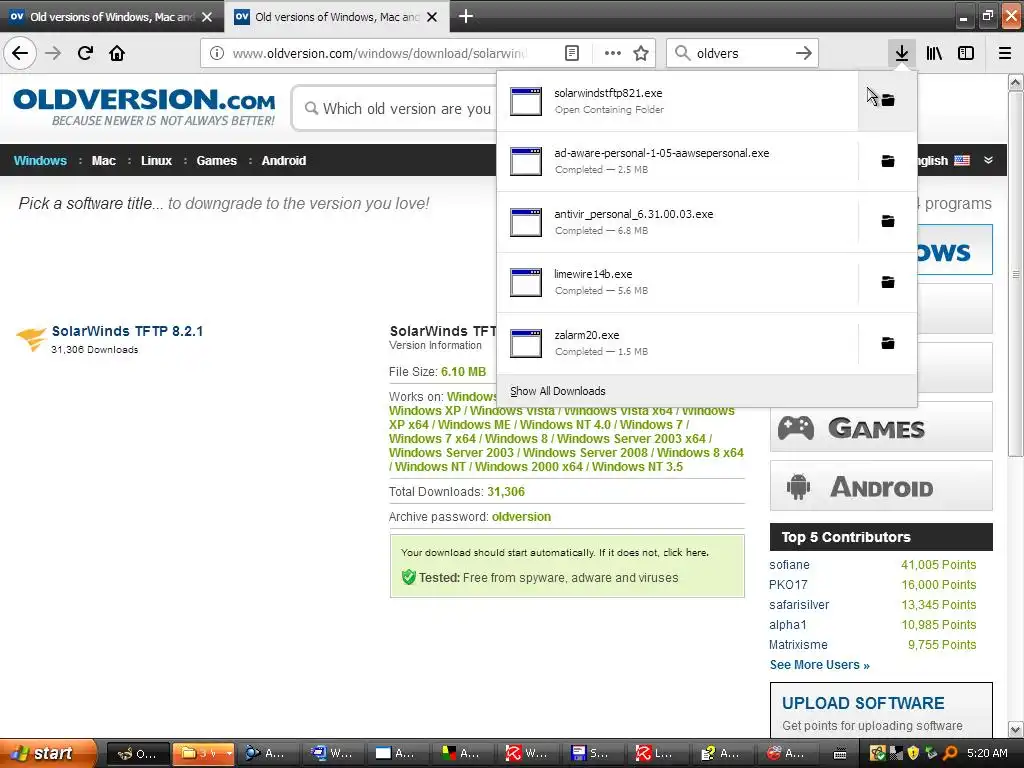Click the SolarWinds TFTP 8.2.1 title link
The height and width of the screenshot is (768, 1024).
coord(127,331)
